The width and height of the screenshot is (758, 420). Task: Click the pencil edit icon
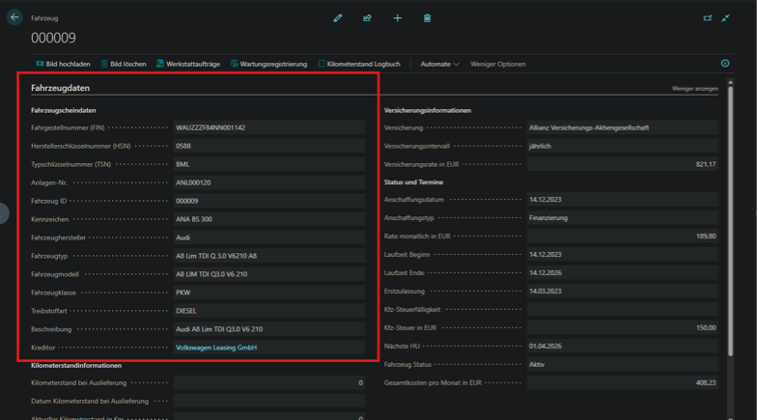coord(338,18)
